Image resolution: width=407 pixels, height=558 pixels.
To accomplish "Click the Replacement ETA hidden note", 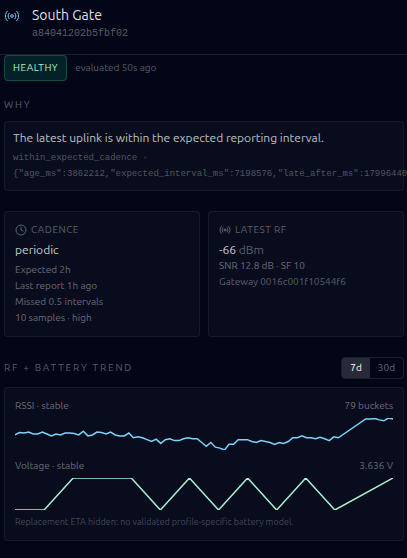I will [154, 522].
